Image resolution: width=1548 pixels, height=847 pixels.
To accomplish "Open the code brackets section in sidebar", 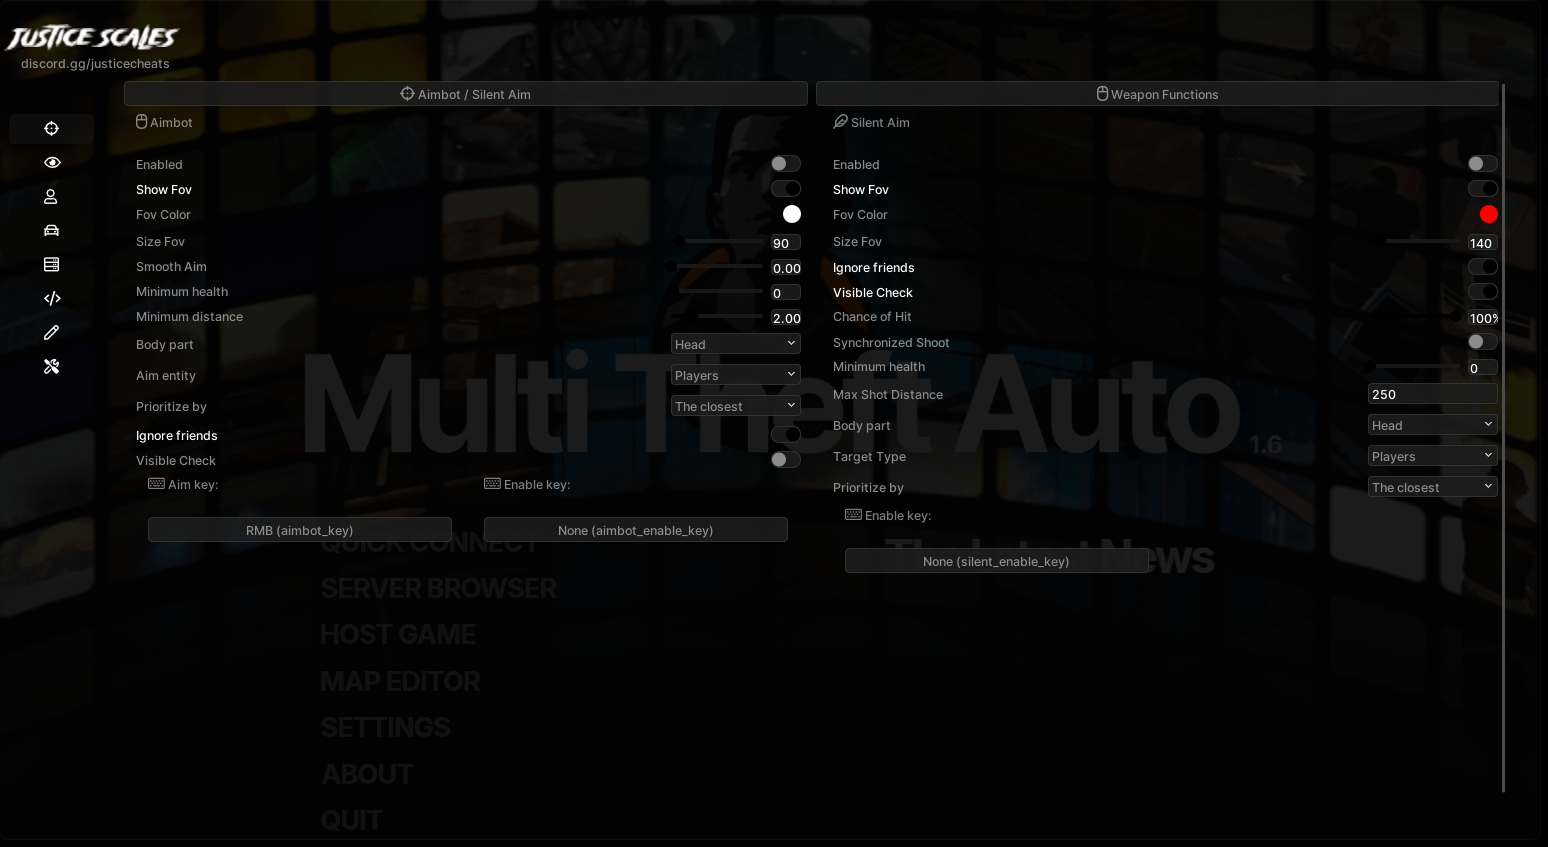I will pos(52,299).
